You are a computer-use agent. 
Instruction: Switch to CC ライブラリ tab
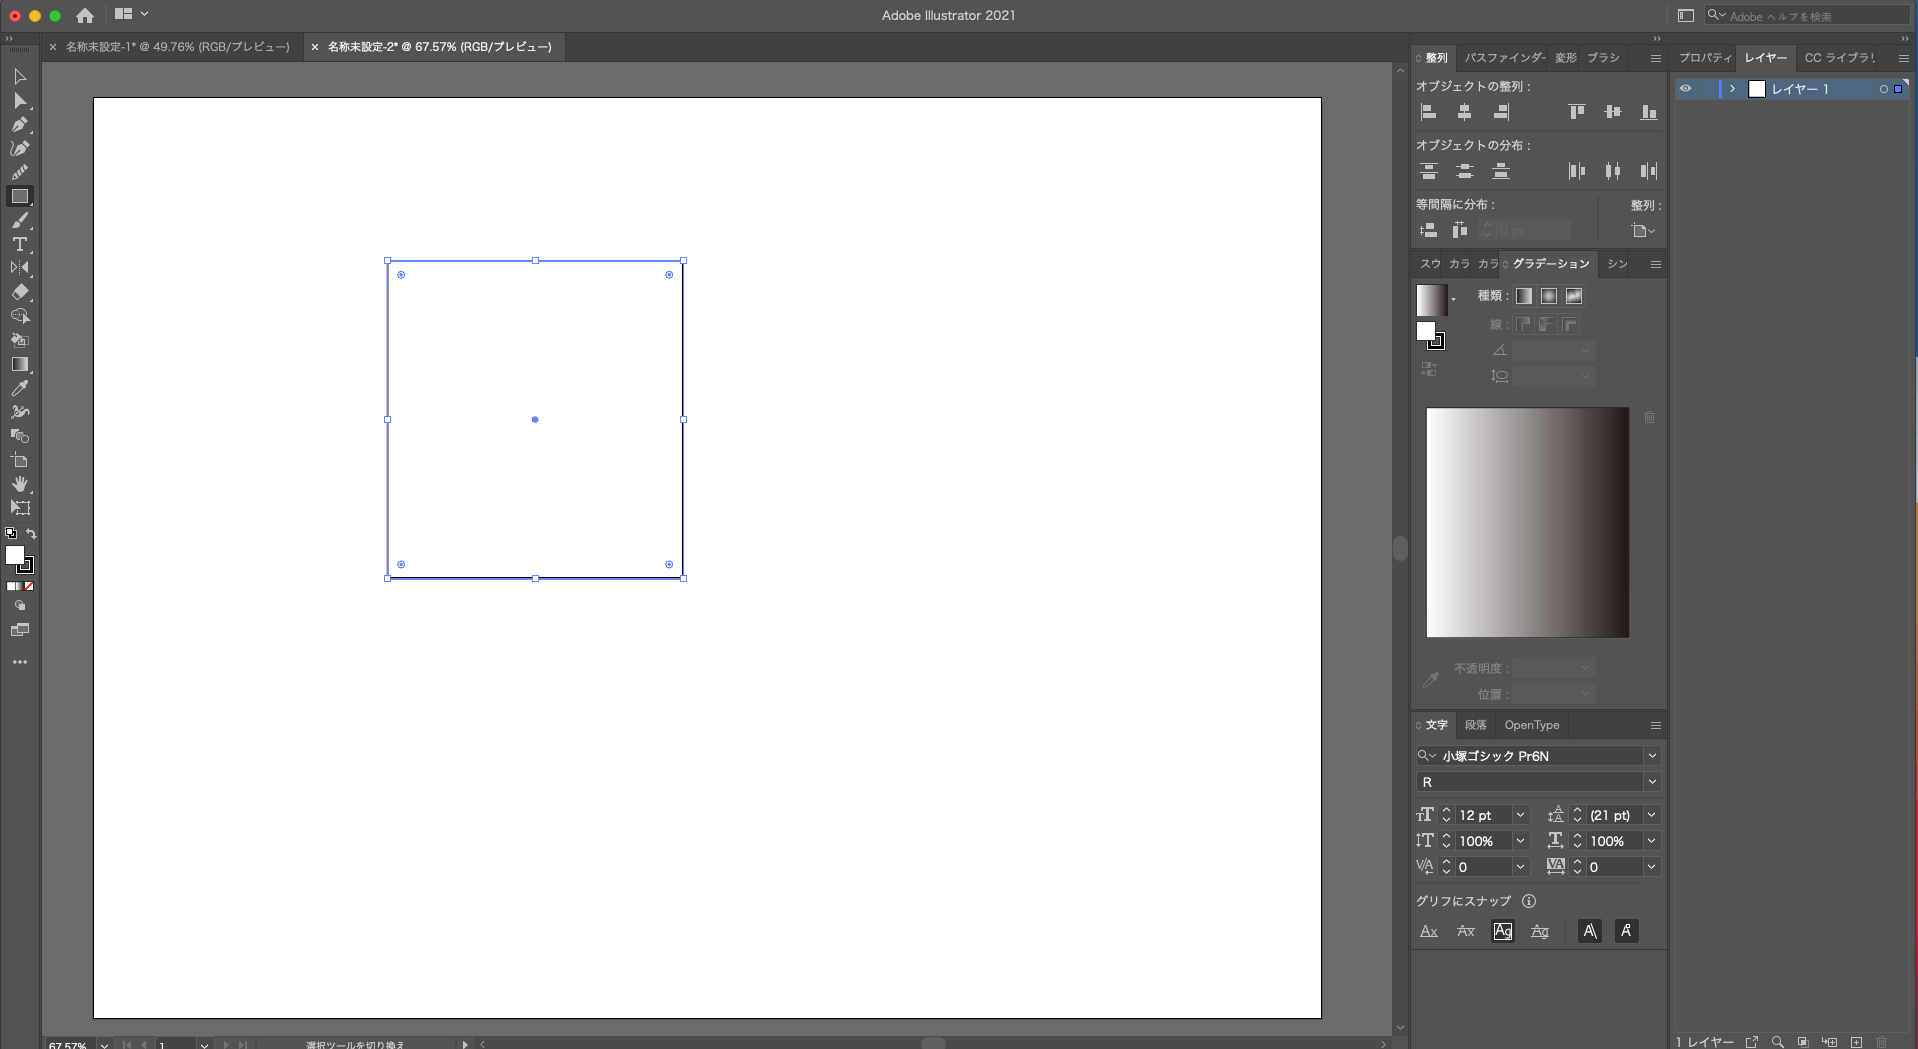[1839, 58]
